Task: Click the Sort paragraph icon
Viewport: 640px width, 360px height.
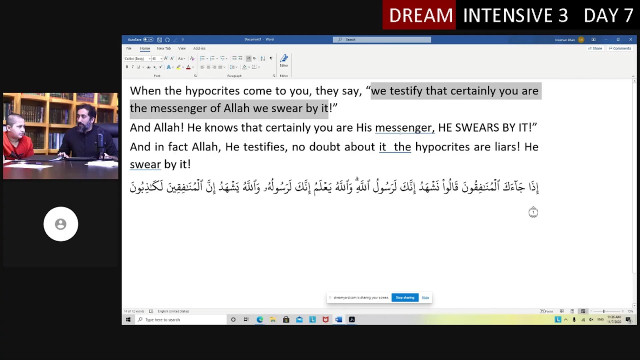Action: click(x=262, y=58)
